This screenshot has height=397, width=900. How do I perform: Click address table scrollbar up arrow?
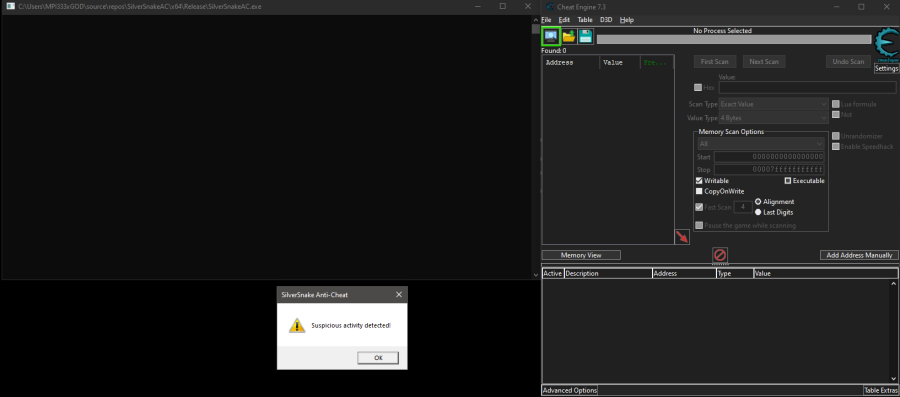894,283
